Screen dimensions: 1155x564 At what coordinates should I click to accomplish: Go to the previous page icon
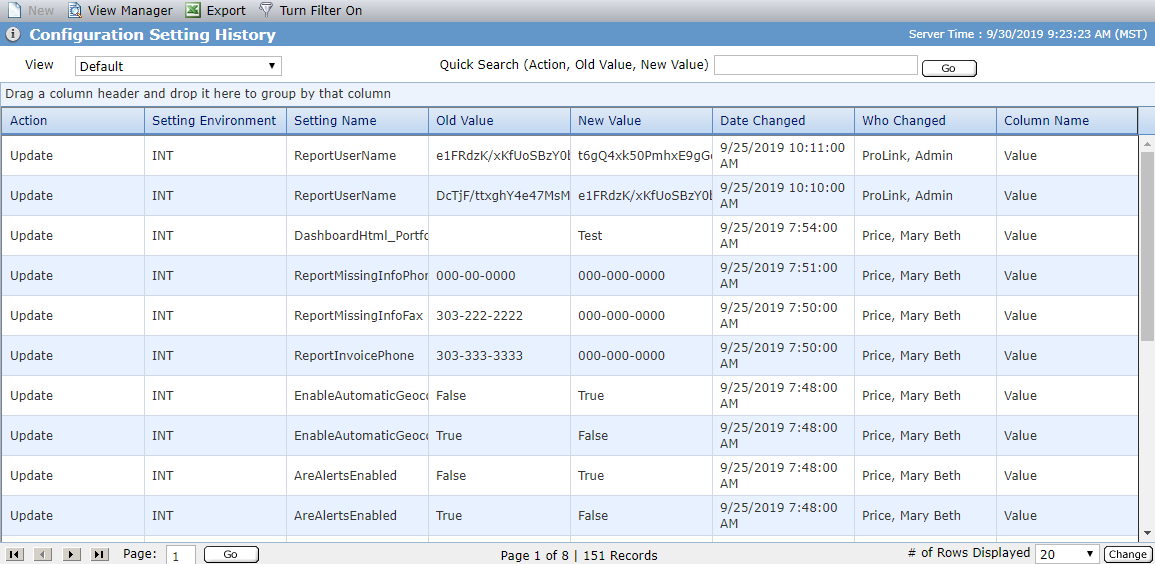pyautogui.click(x=43, y=554)
